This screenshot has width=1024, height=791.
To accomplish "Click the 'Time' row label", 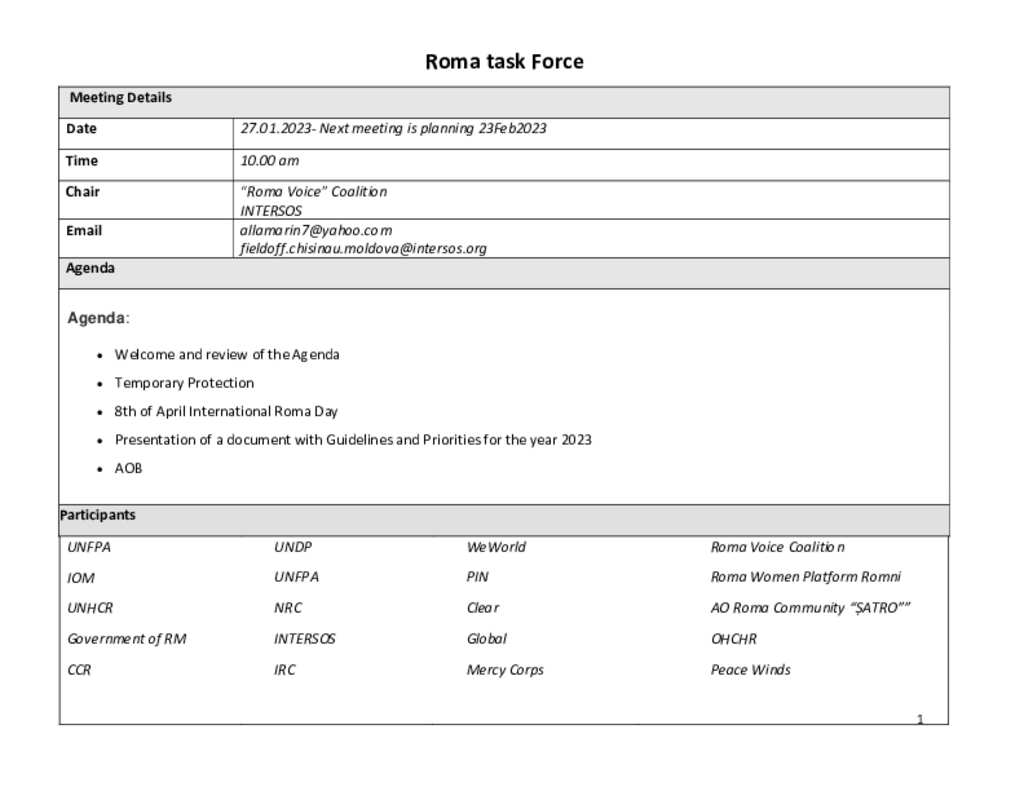I will pos(82,161).
